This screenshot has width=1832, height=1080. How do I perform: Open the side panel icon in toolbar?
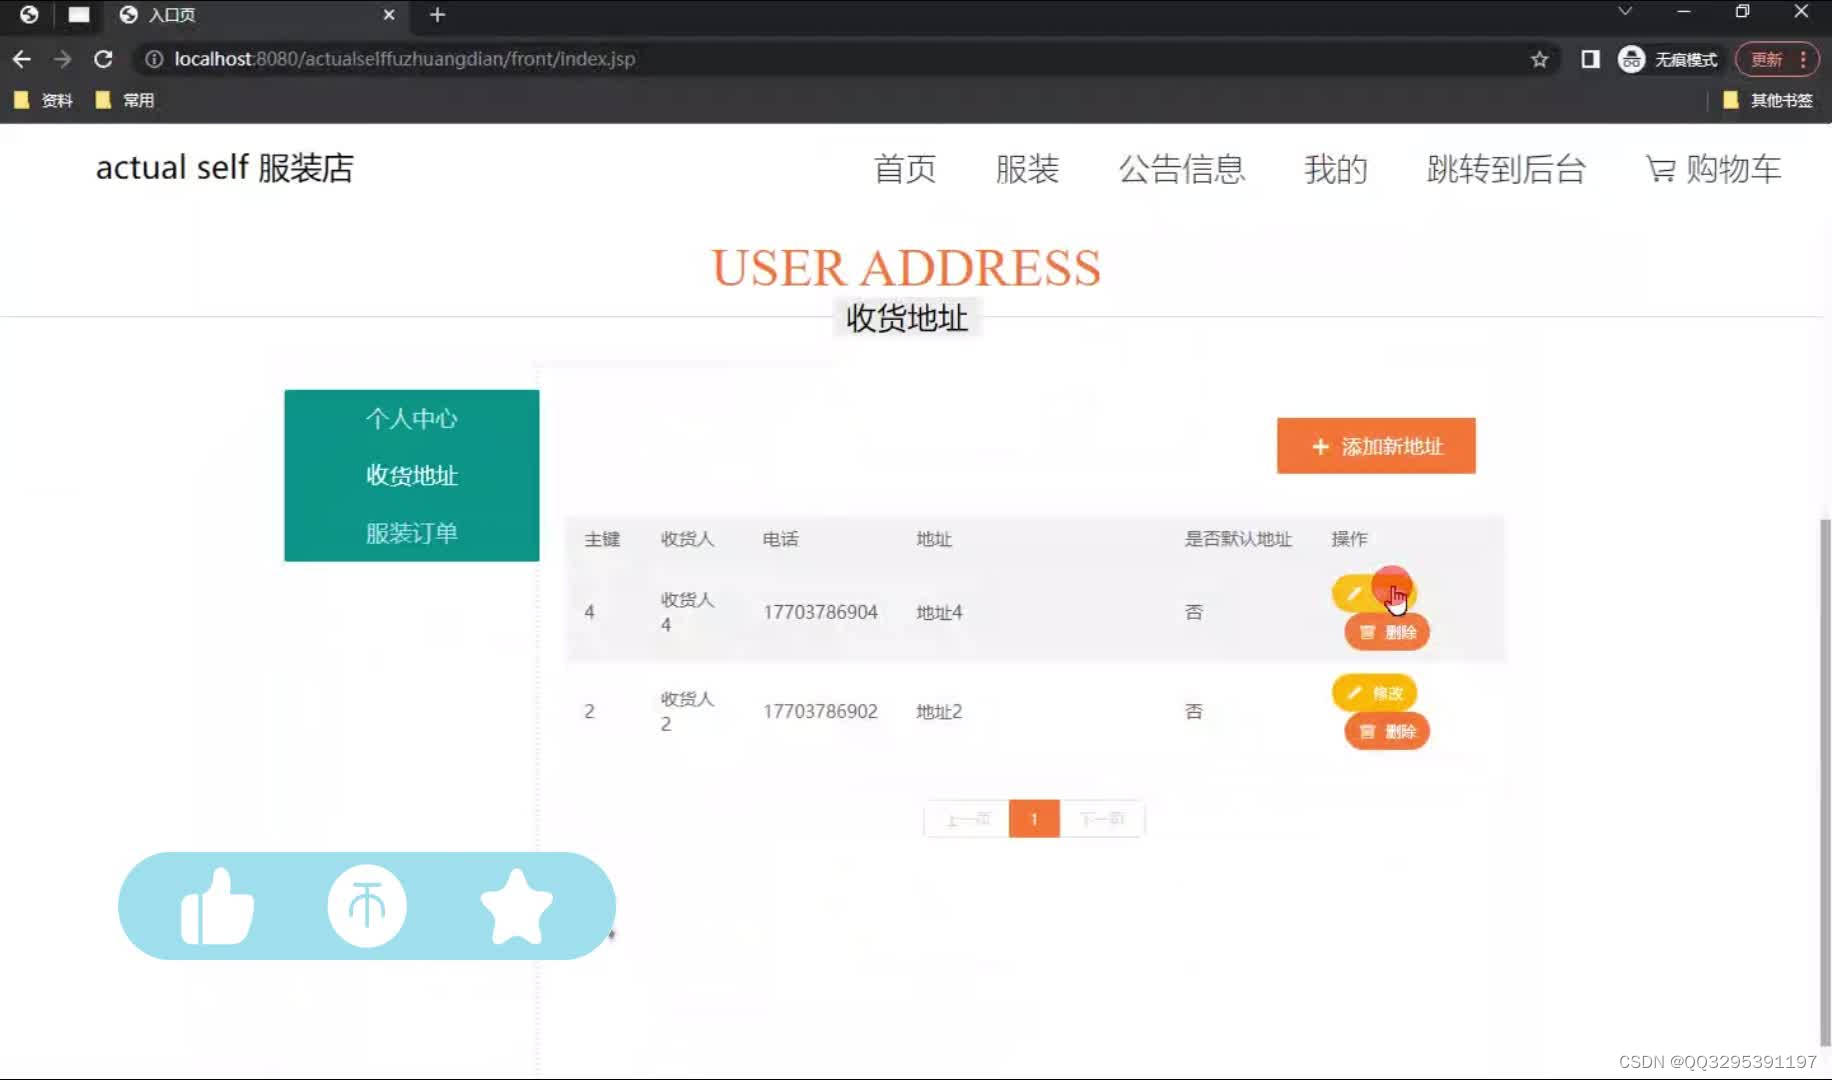1590,59
